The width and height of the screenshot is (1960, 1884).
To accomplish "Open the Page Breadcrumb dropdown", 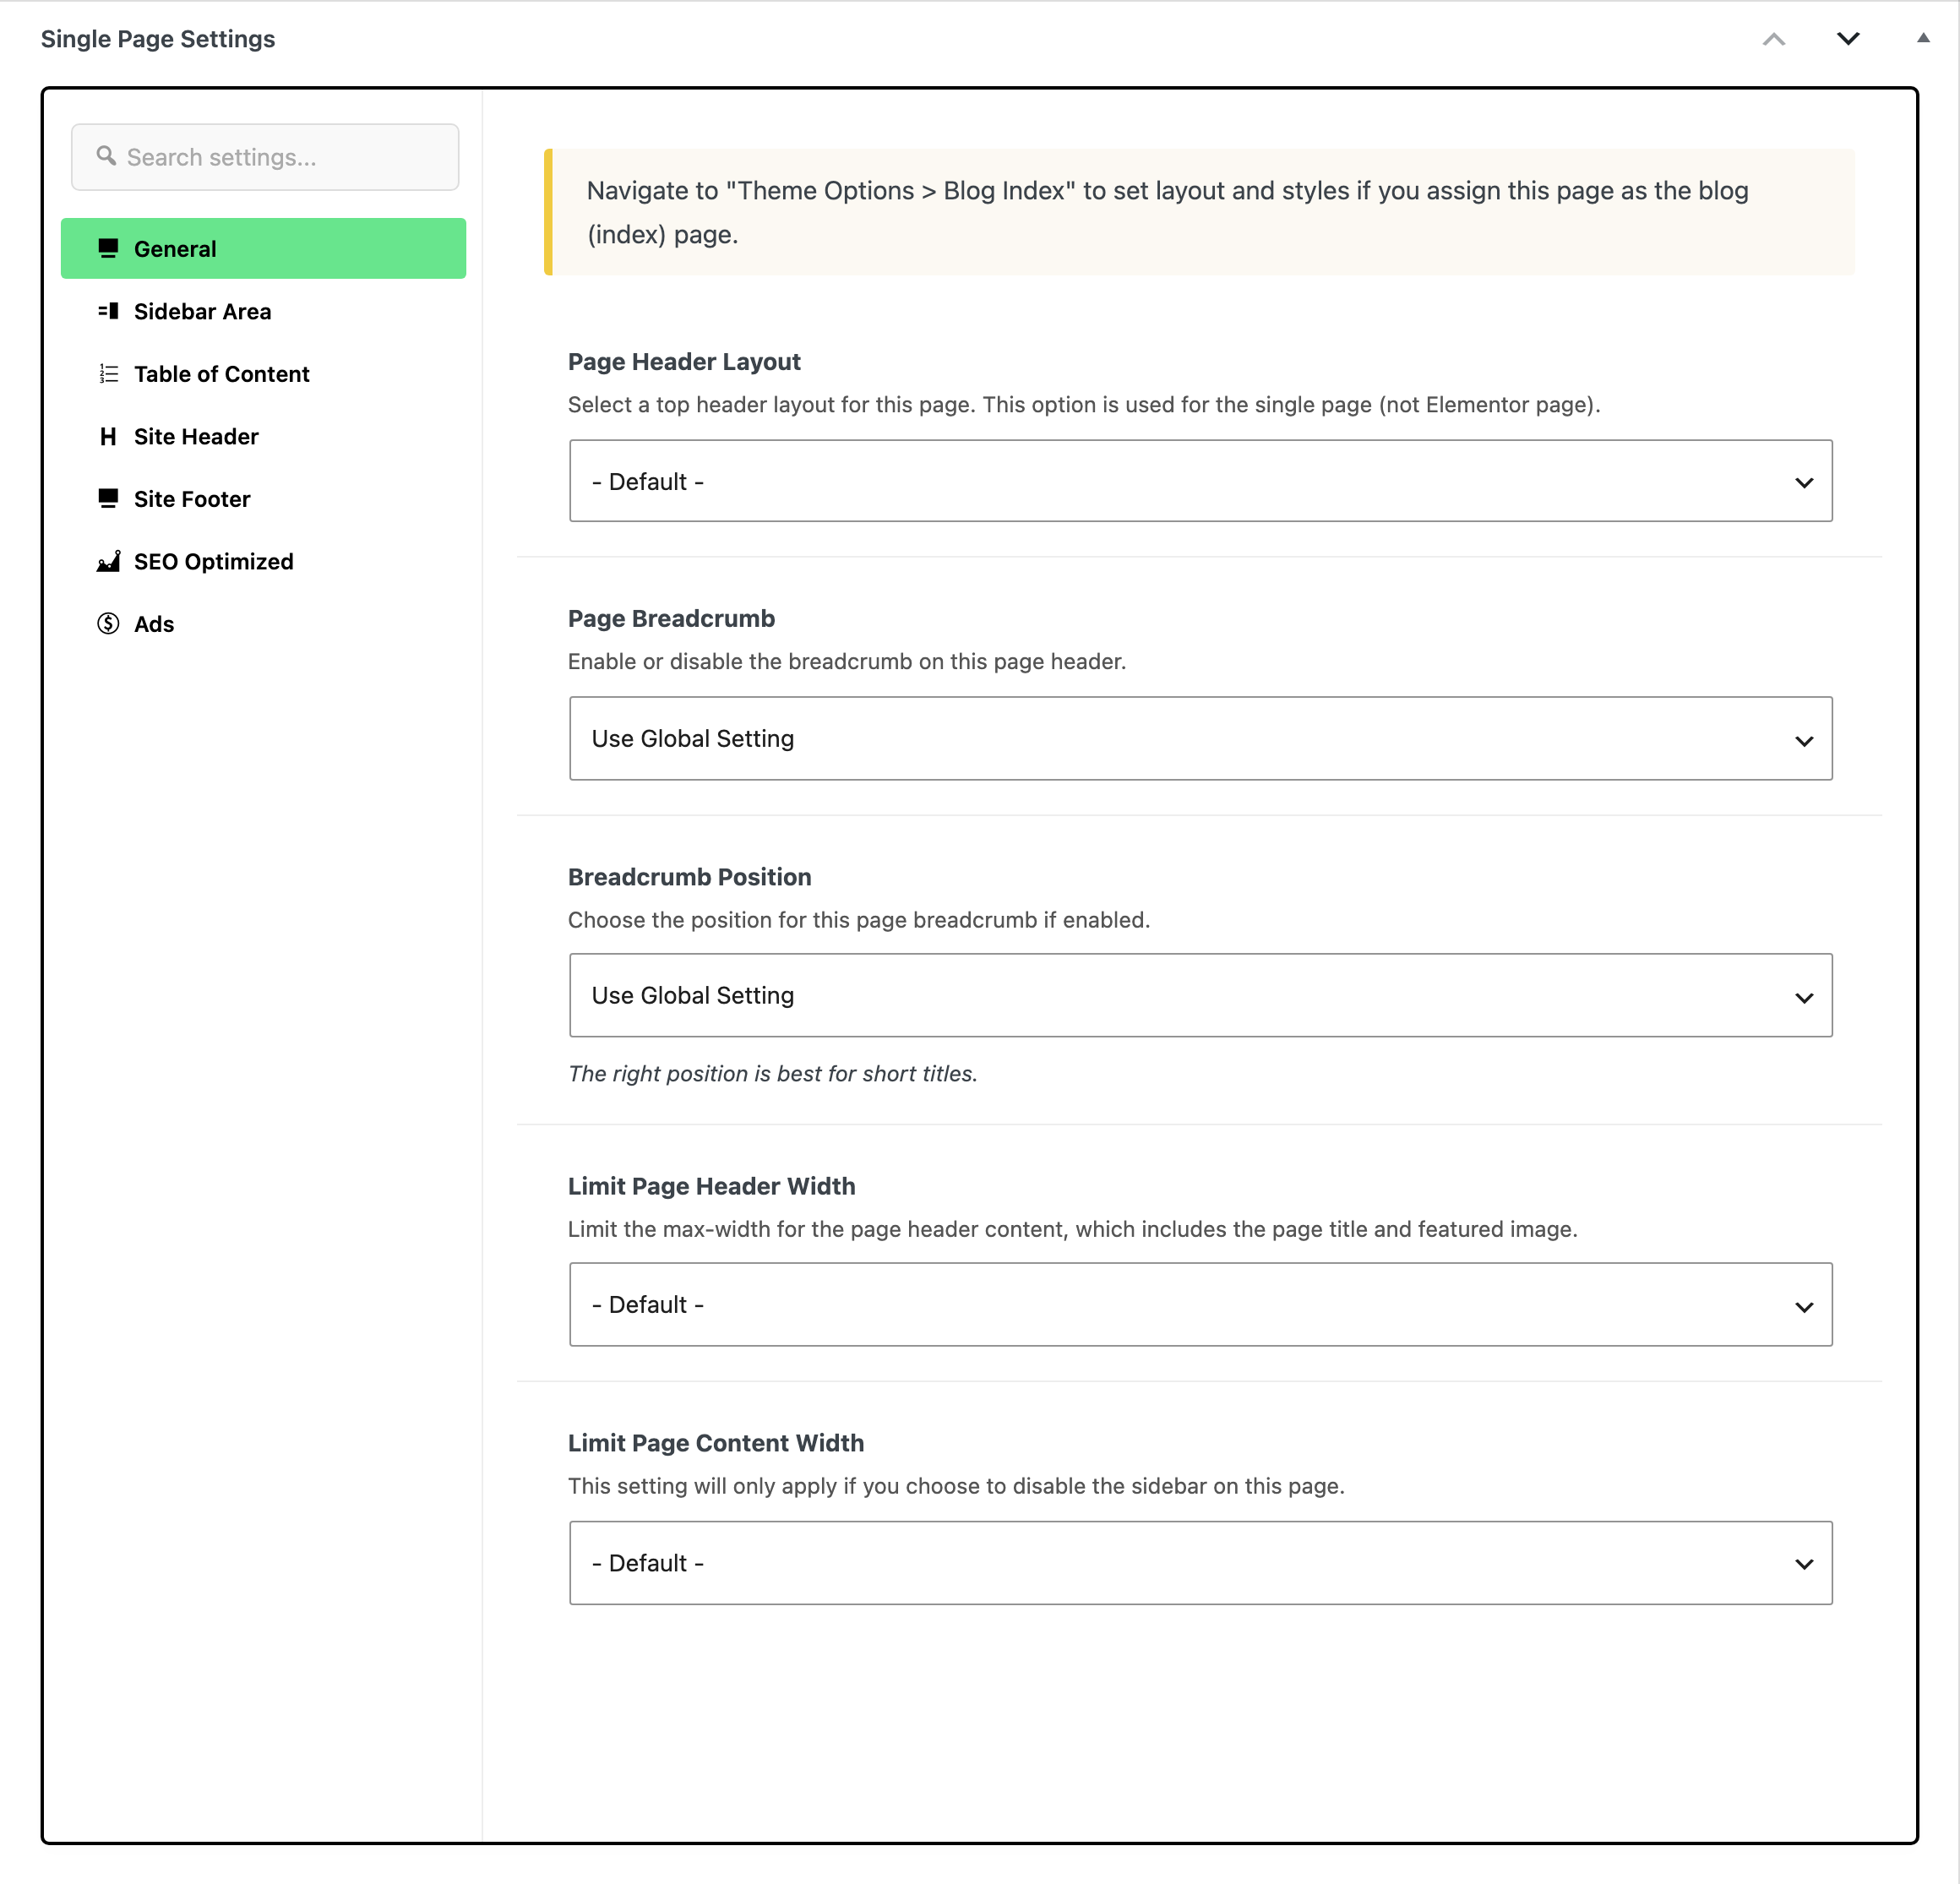I will pos(1200,739).
